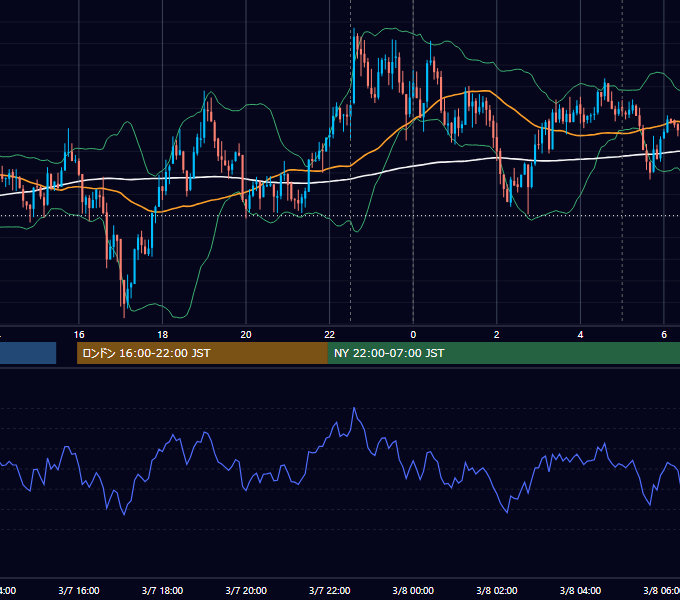Click the 18 hour label on upper axis
Image resolution: width=680 pixels, height=600 pixels.
coord(163,335)
